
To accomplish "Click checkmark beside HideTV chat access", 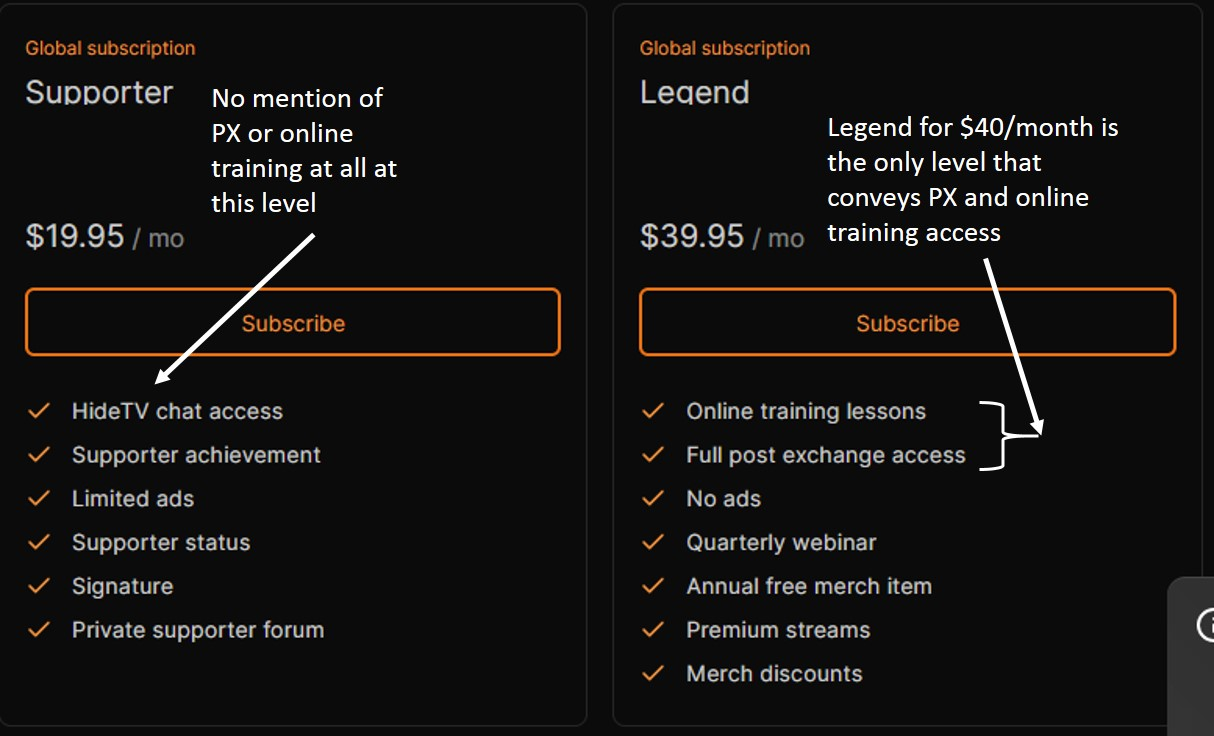I will tap(39, 411).
